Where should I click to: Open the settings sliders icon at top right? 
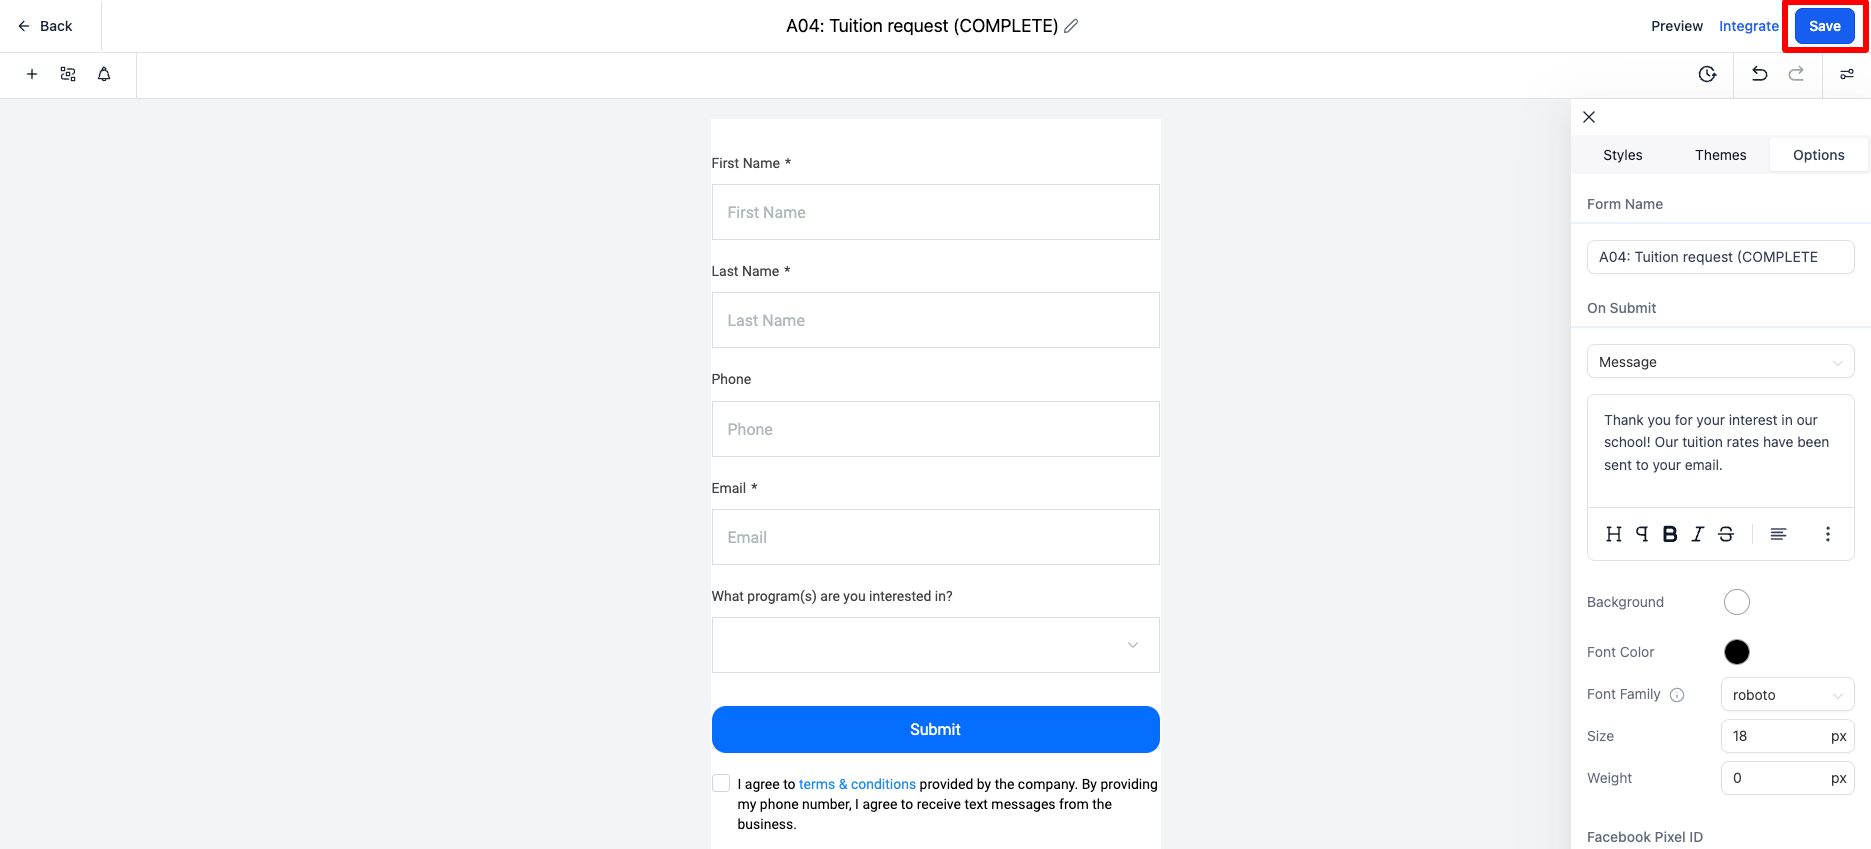1847,74
